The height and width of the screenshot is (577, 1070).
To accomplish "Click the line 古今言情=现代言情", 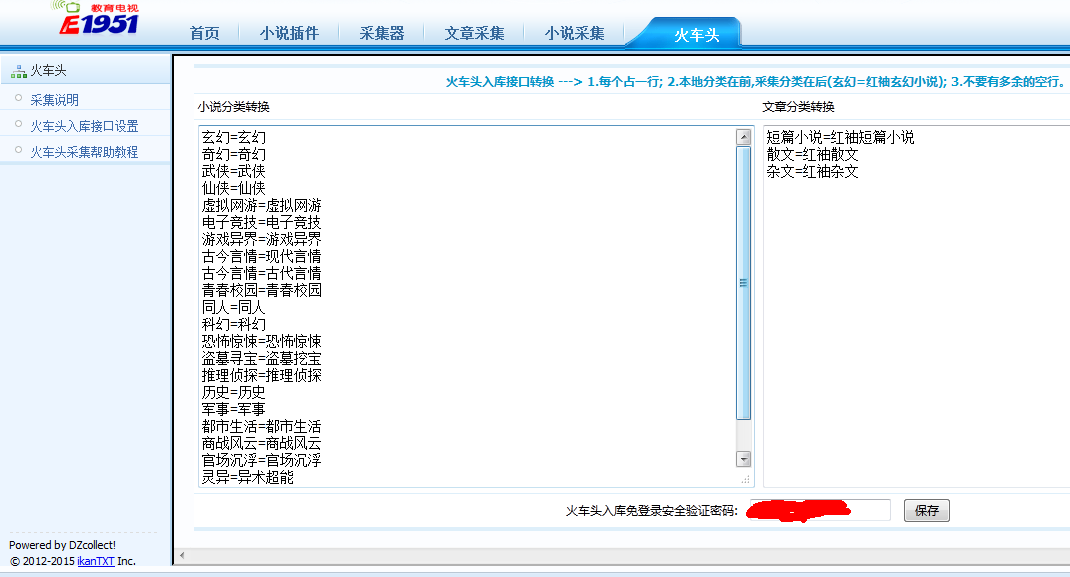I will click(x=261, y=256).
